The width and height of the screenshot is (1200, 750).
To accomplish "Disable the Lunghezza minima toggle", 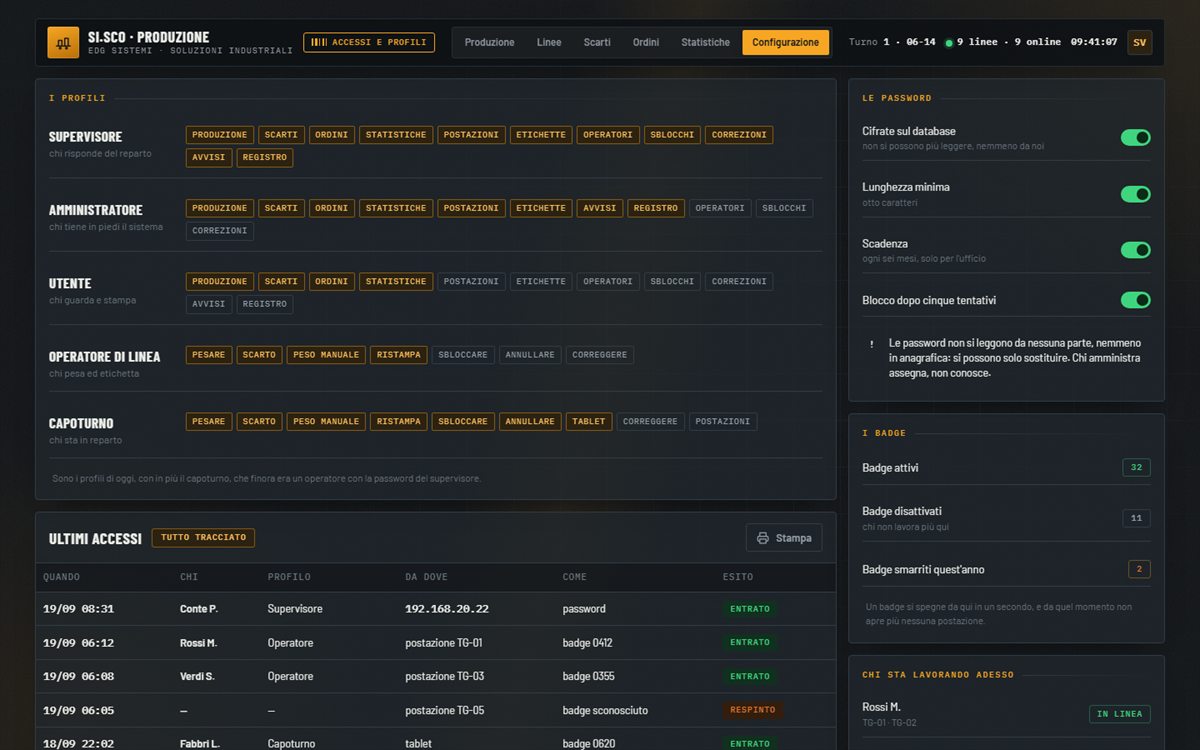I will pos(1135,193).
